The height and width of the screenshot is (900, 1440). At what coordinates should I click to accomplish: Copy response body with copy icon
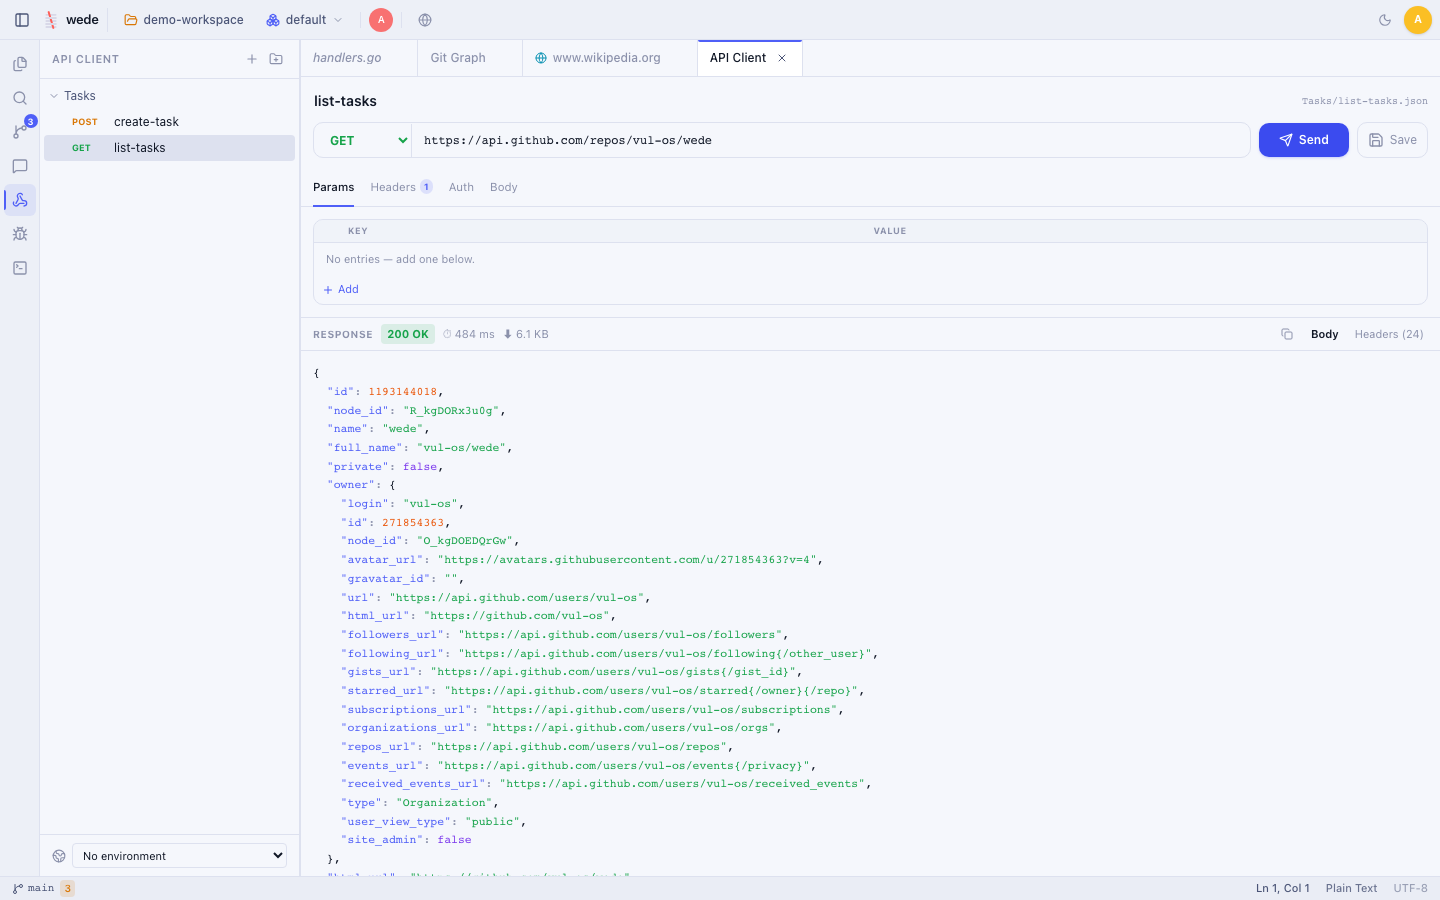1287,334
